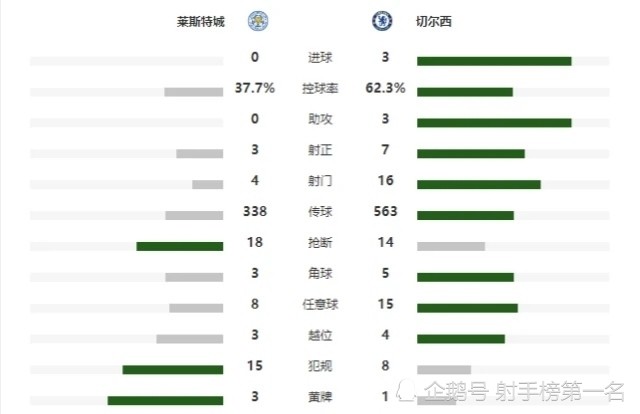This screenshot has height=414, width=640.
Task: Click Chelsea's green 角球 bar
Action: pos(465,277)
